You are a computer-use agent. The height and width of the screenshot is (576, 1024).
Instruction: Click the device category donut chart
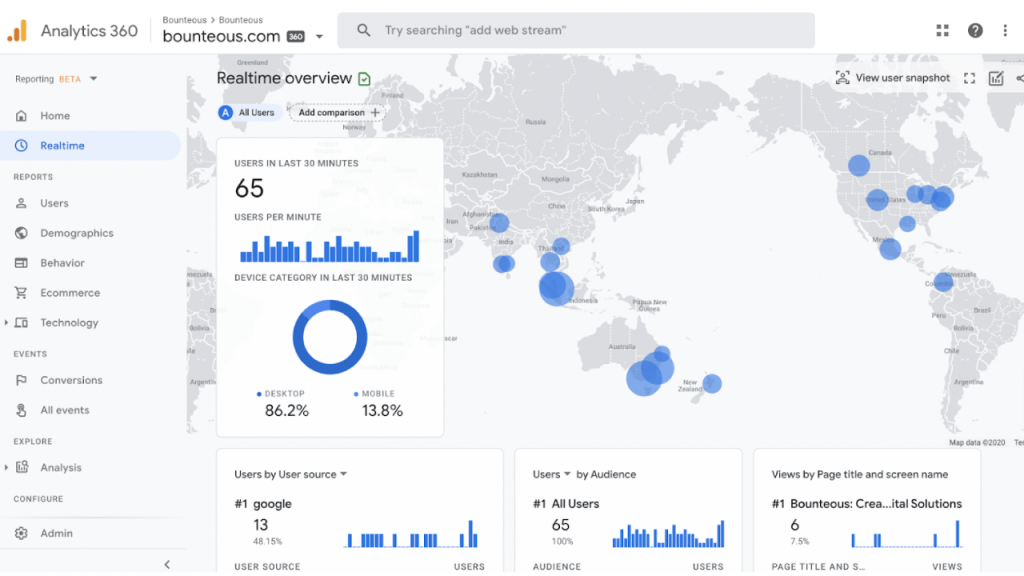click(x=330, y=337)
